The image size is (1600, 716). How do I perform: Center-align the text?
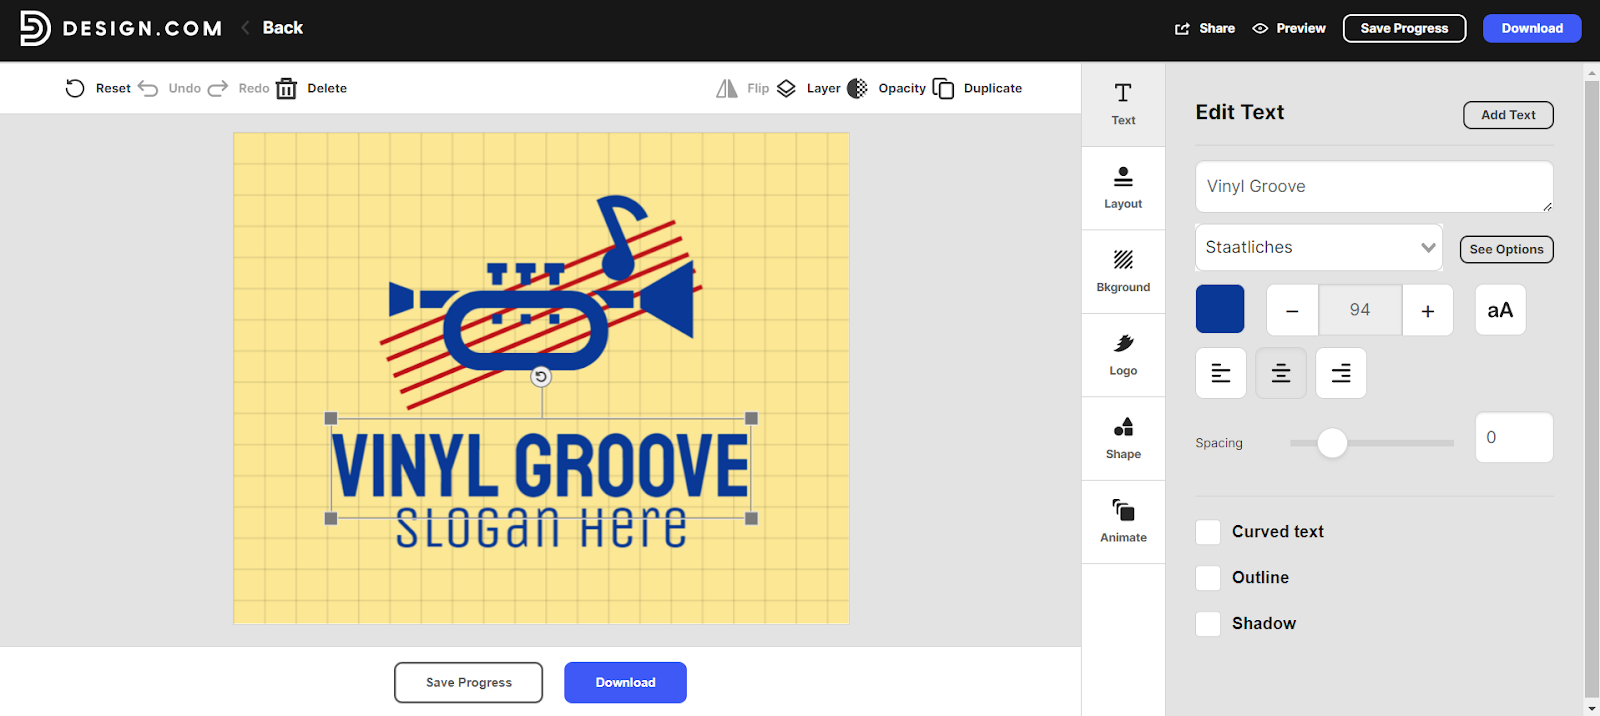coord(1281,373)
